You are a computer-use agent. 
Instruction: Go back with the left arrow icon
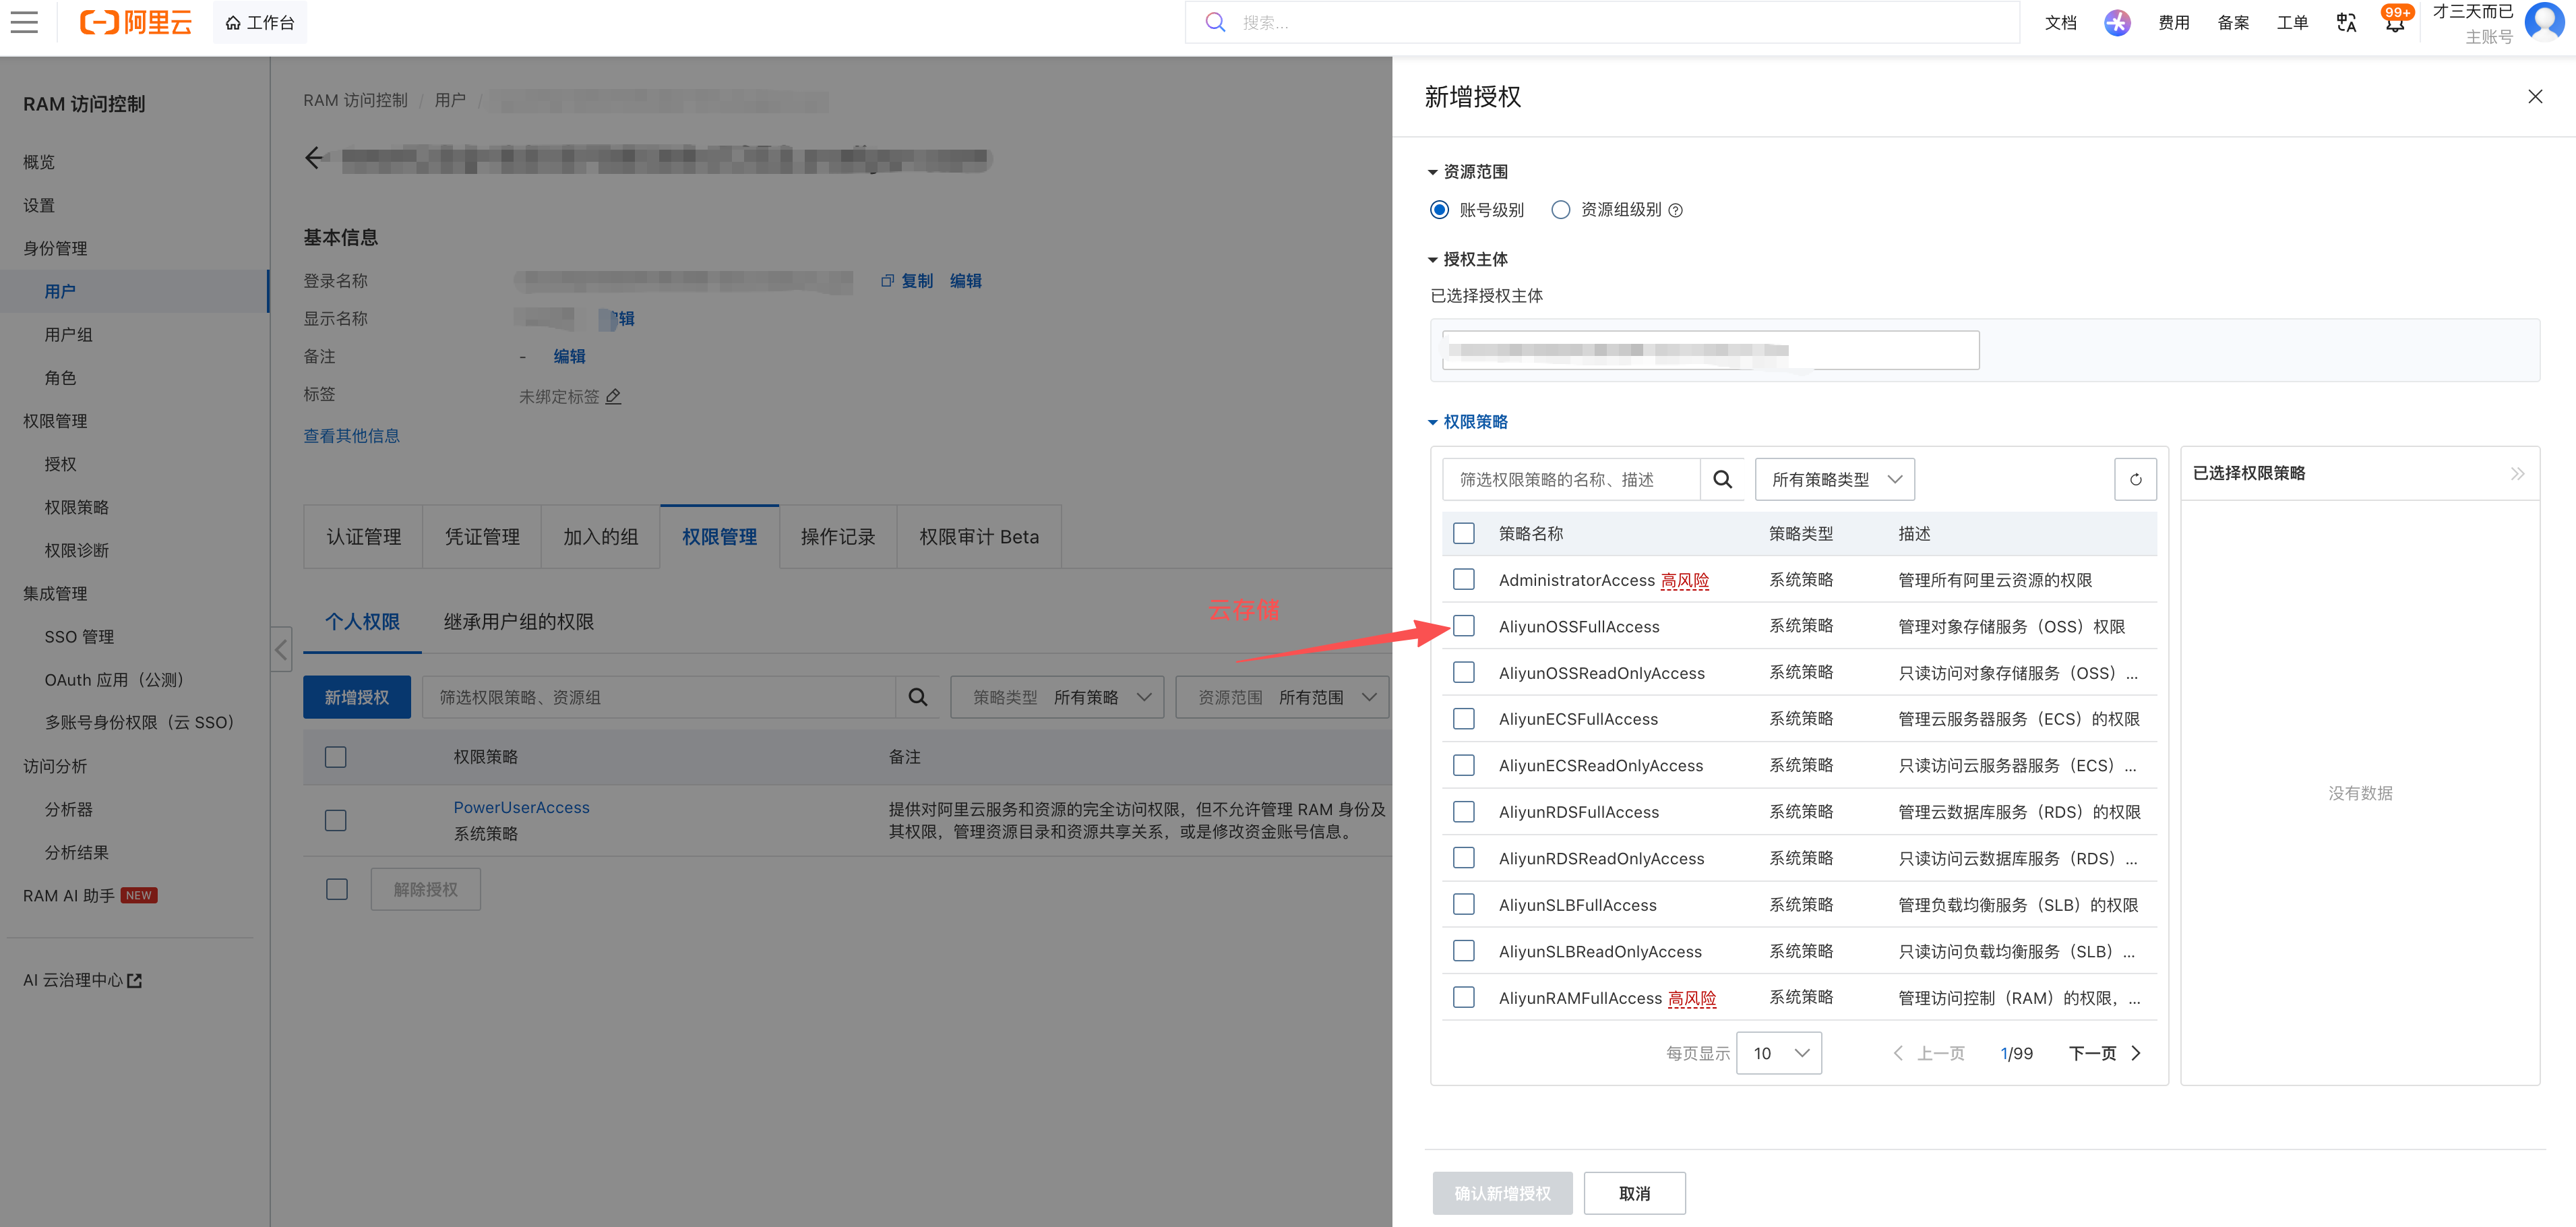point(314,158)
